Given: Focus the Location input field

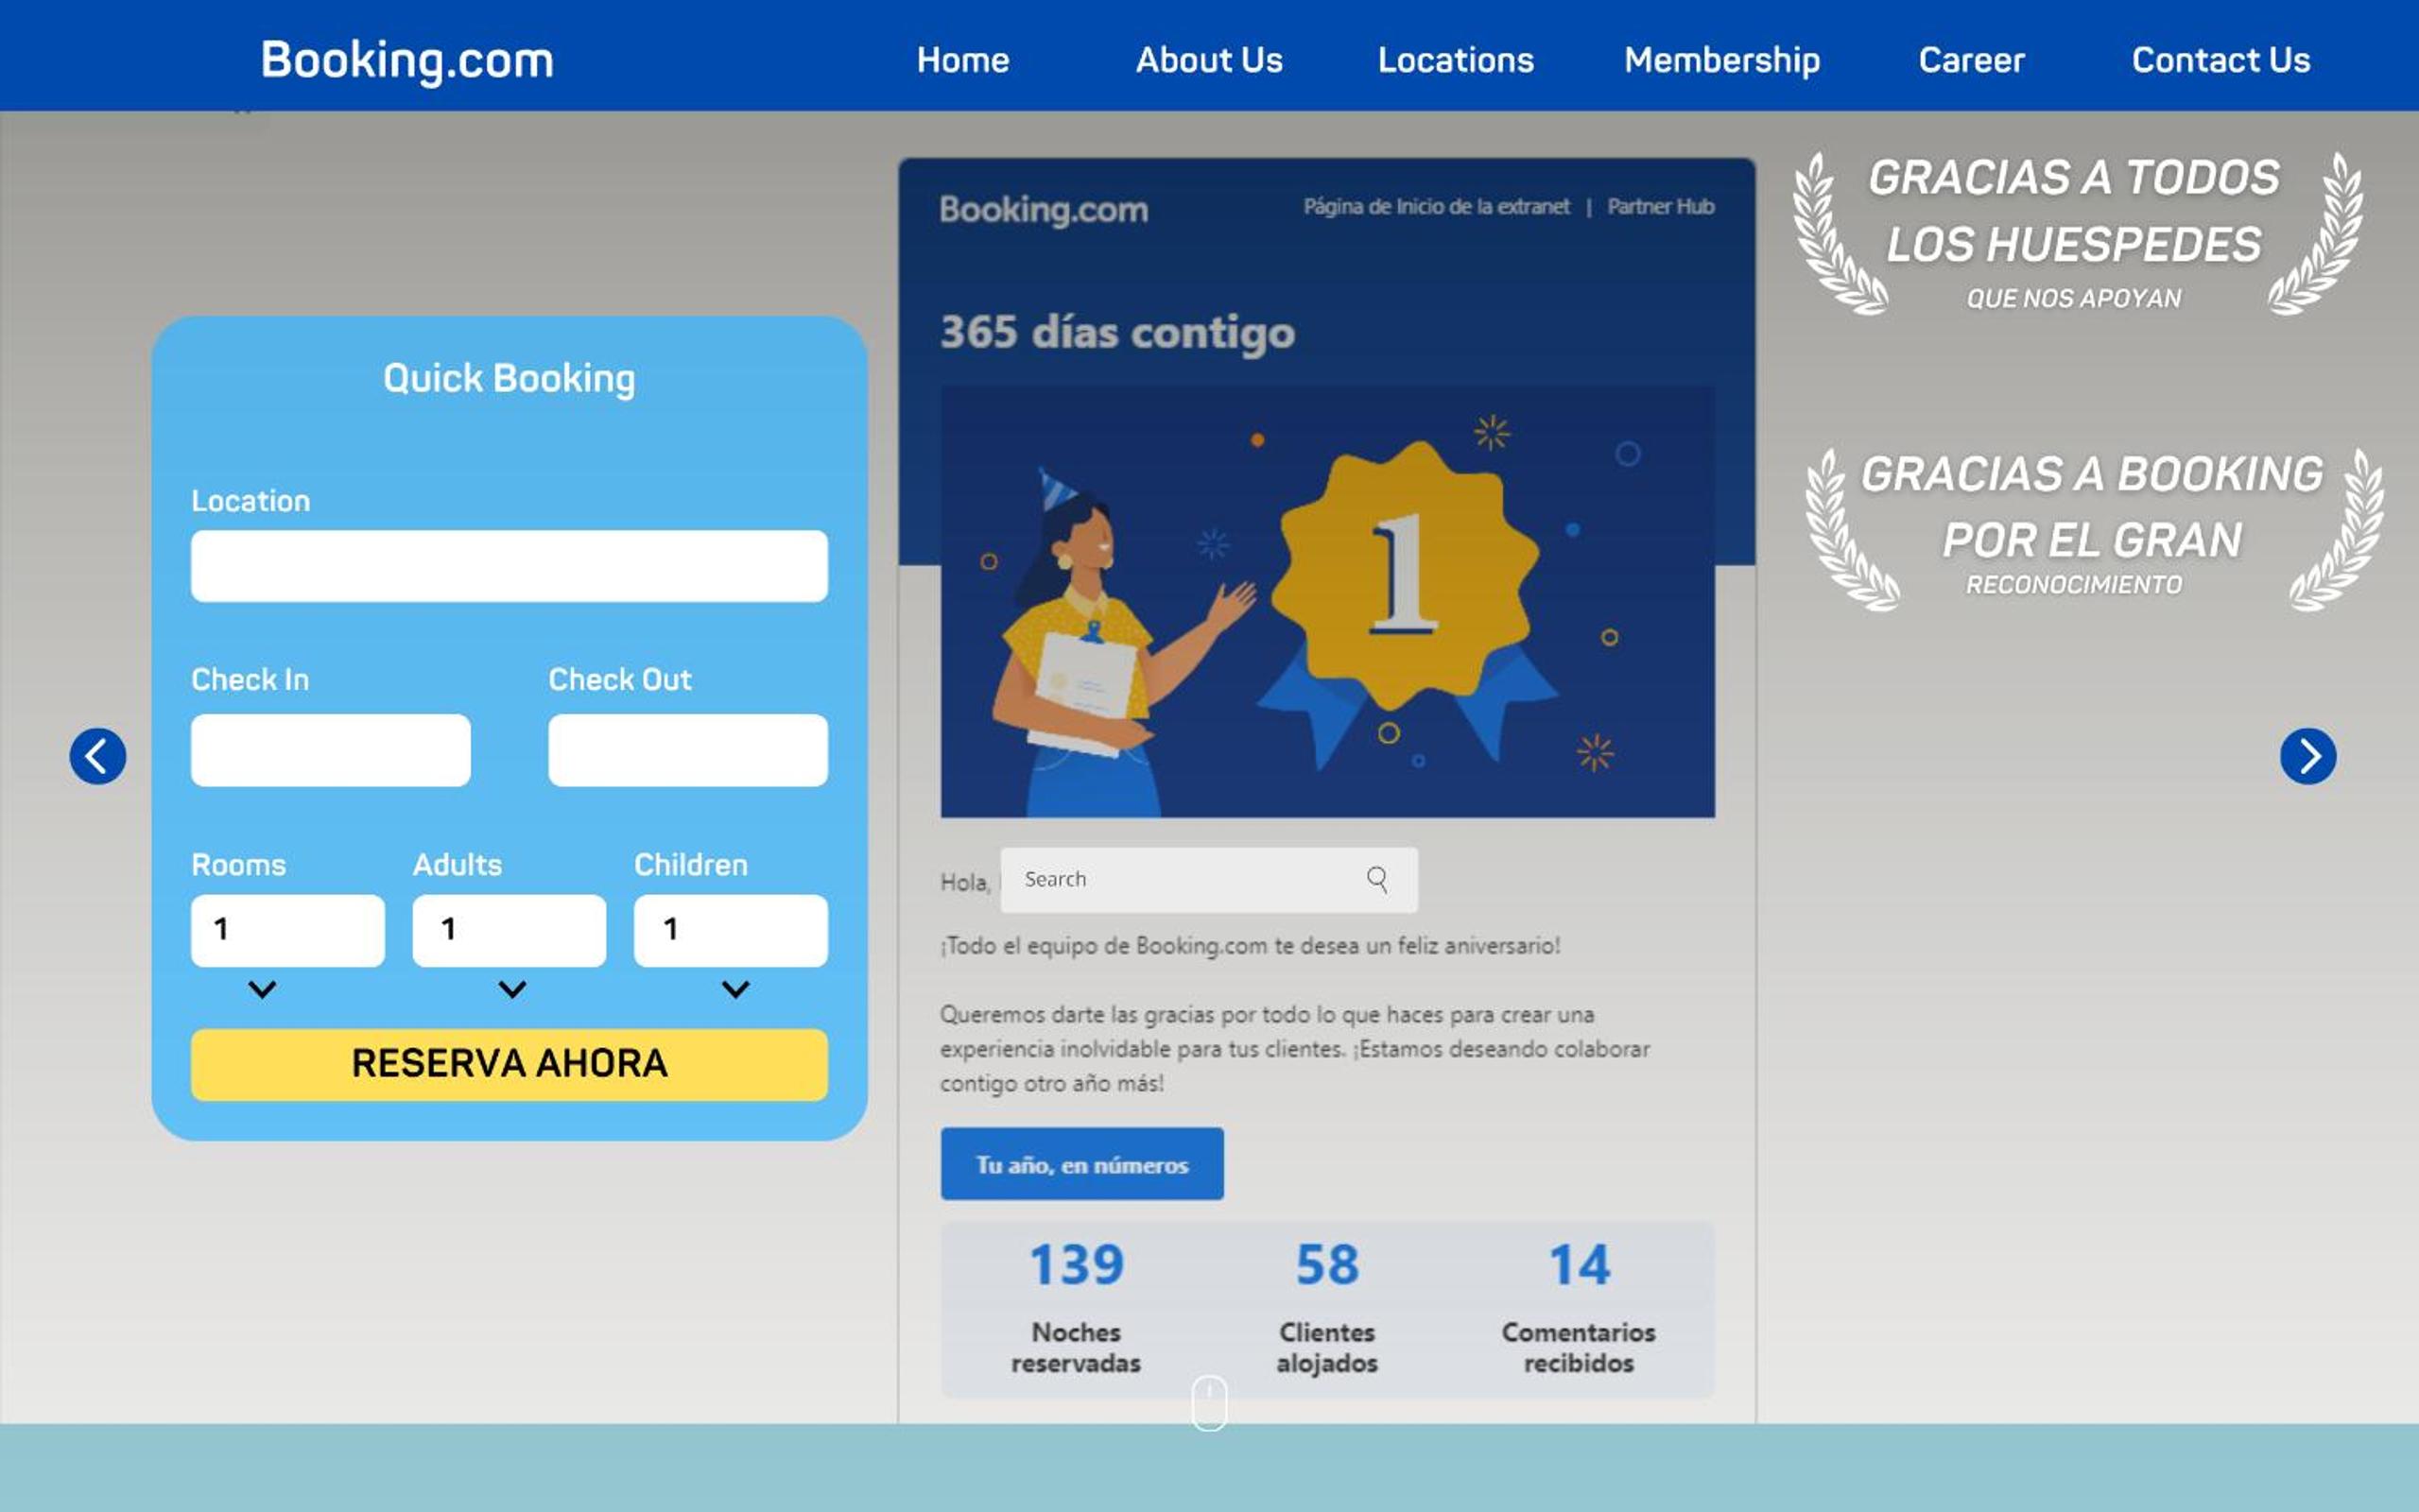Looking at the screenshot, I should [x=509, y=566].
